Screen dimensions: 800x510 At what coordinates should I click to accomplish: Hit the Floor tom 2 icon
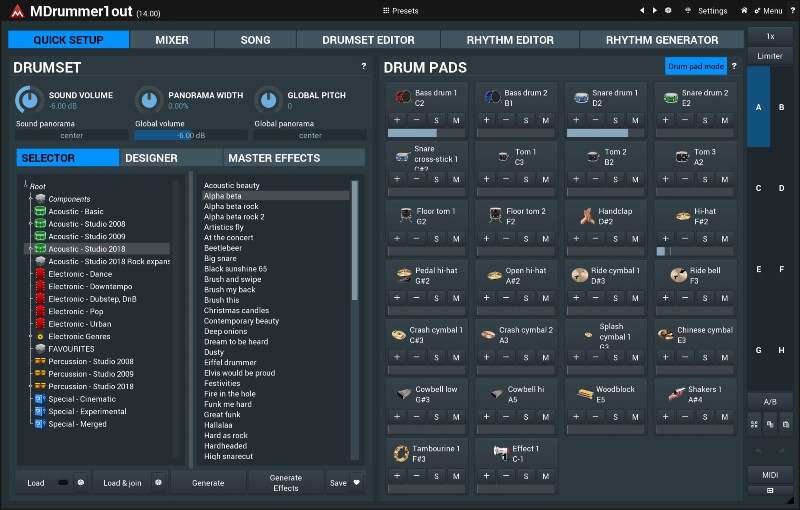pos(495,216)
